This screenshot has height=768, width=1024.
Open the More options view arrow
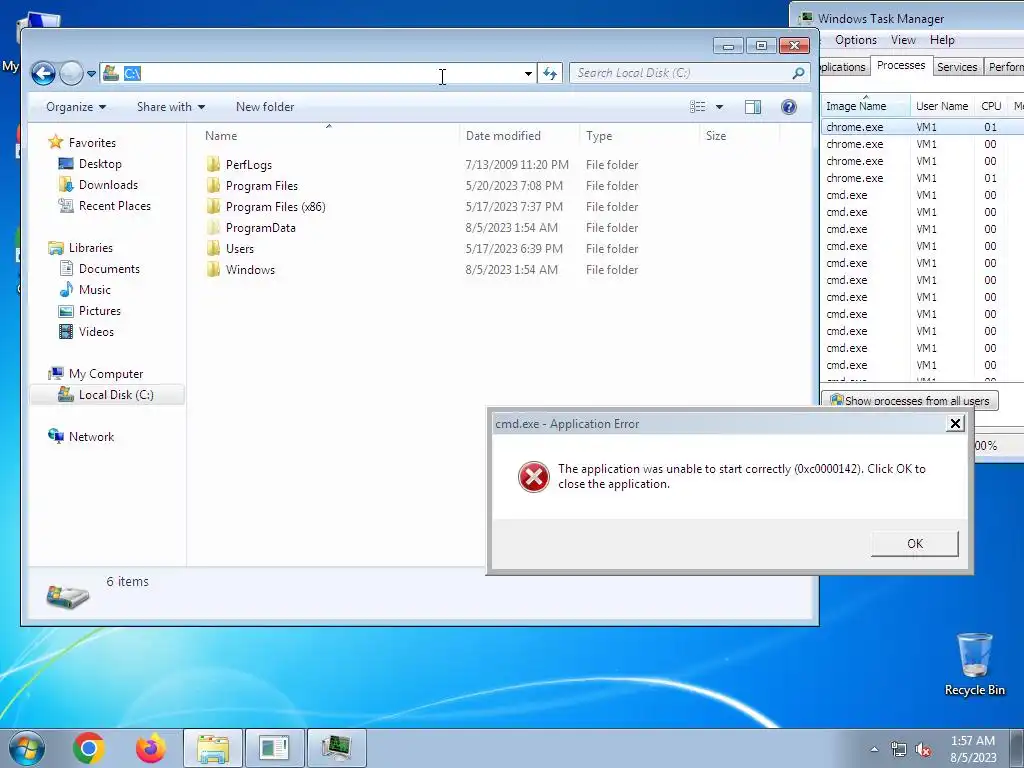pyautogui.click(x=719, y=106)
